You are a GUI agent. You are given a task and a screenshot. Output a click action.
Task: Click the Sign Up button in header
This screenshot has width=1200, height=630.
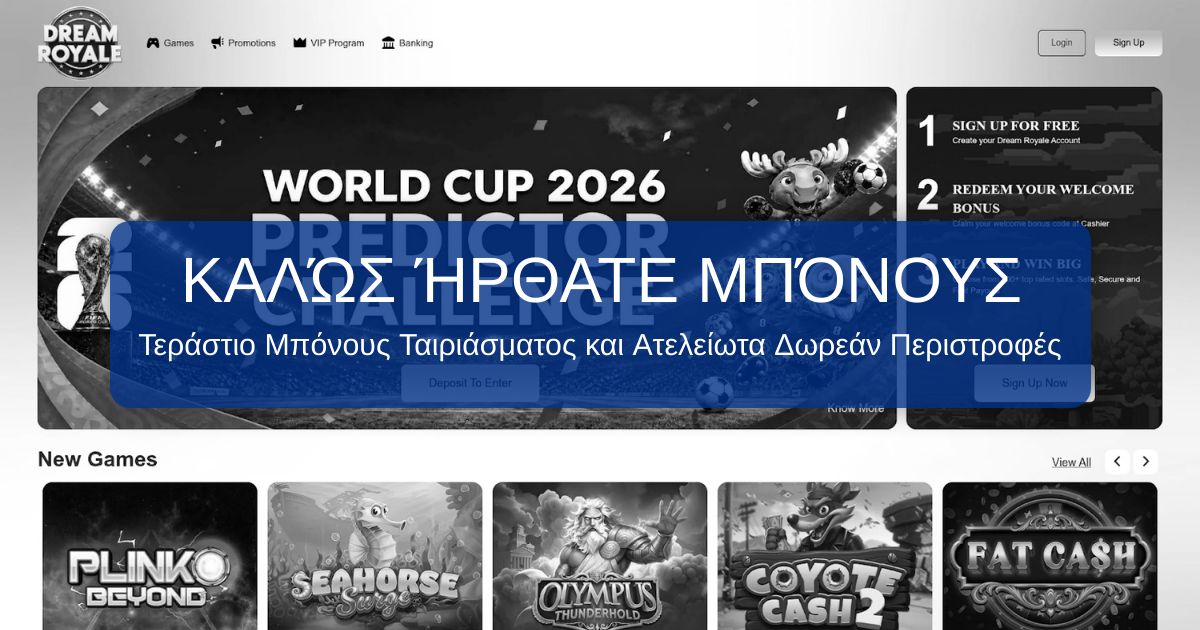tap(1128, 43)
